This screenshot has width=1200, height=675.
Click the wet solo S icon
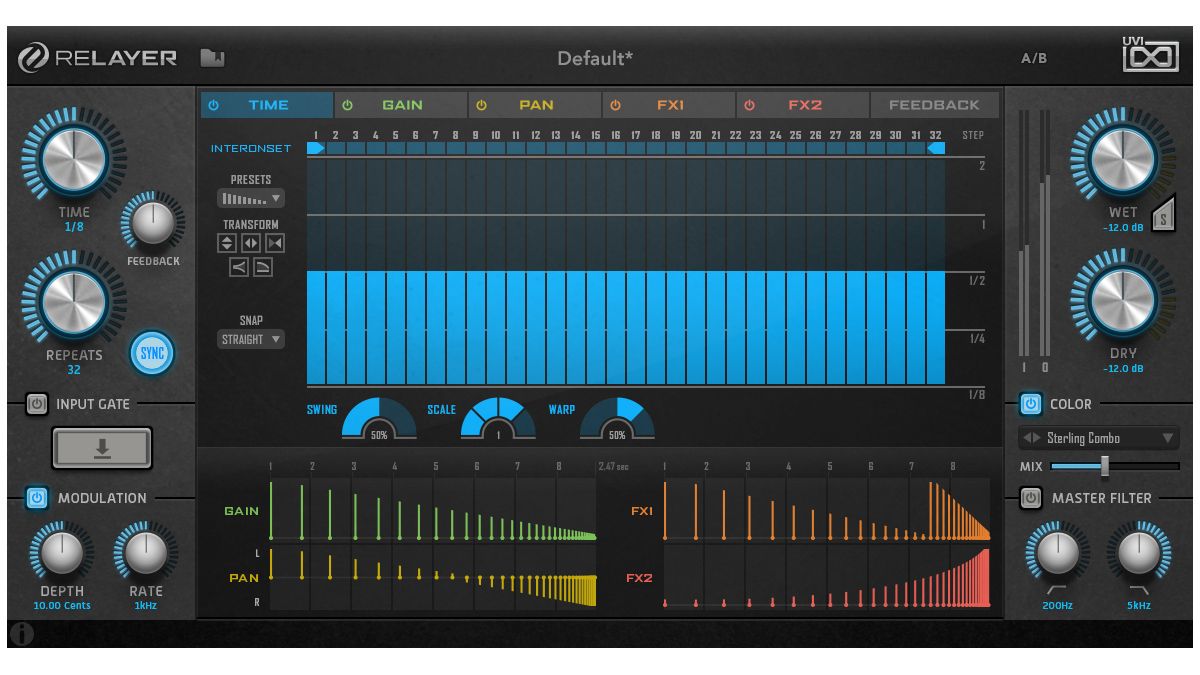[1162, 214]
